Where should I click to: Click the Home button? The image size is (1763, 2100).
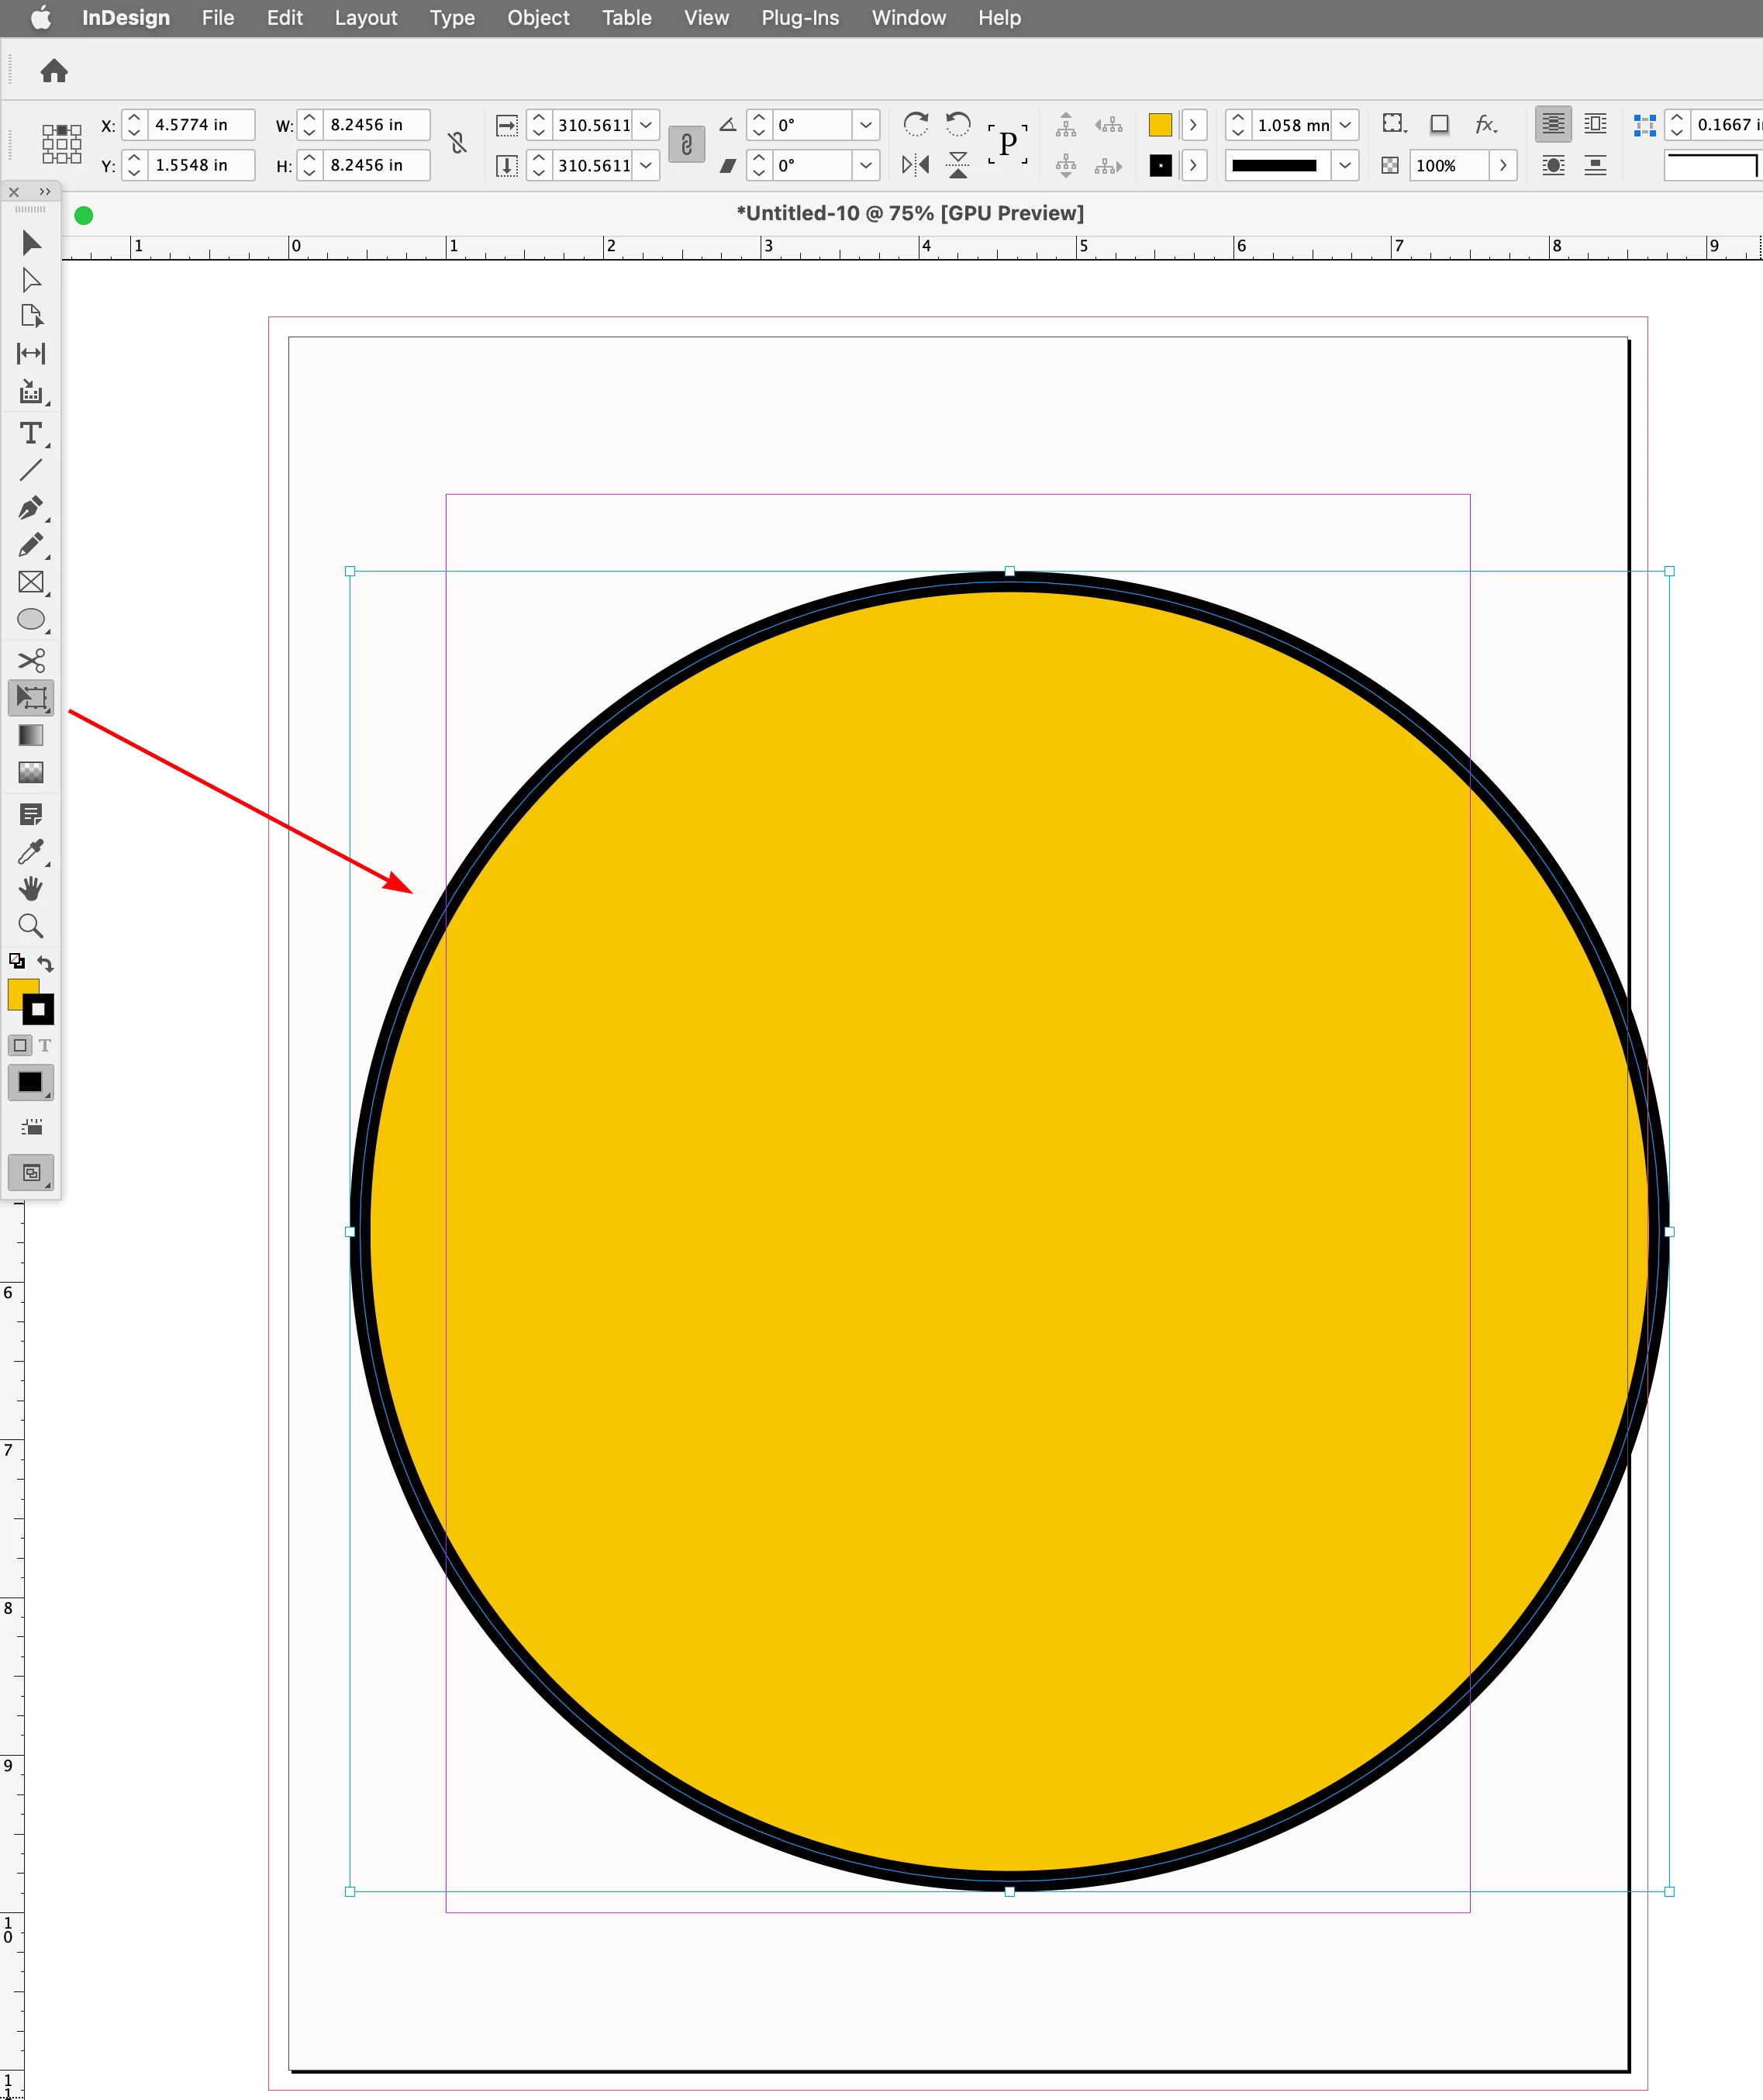click(54, 71)
